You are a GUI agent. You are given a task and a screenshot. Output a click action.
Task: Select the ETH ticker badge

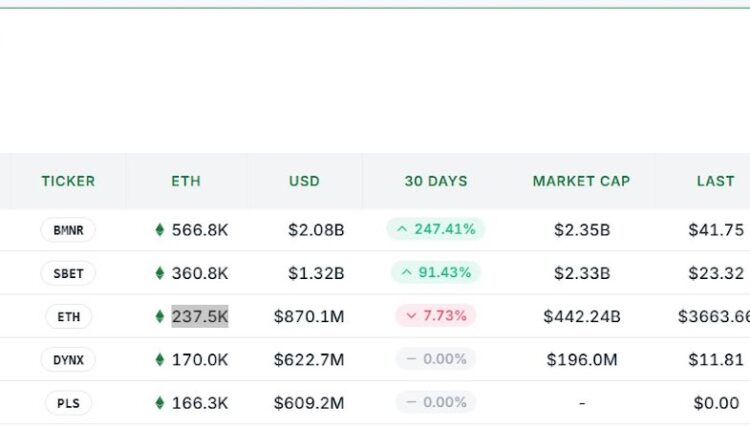68,317
